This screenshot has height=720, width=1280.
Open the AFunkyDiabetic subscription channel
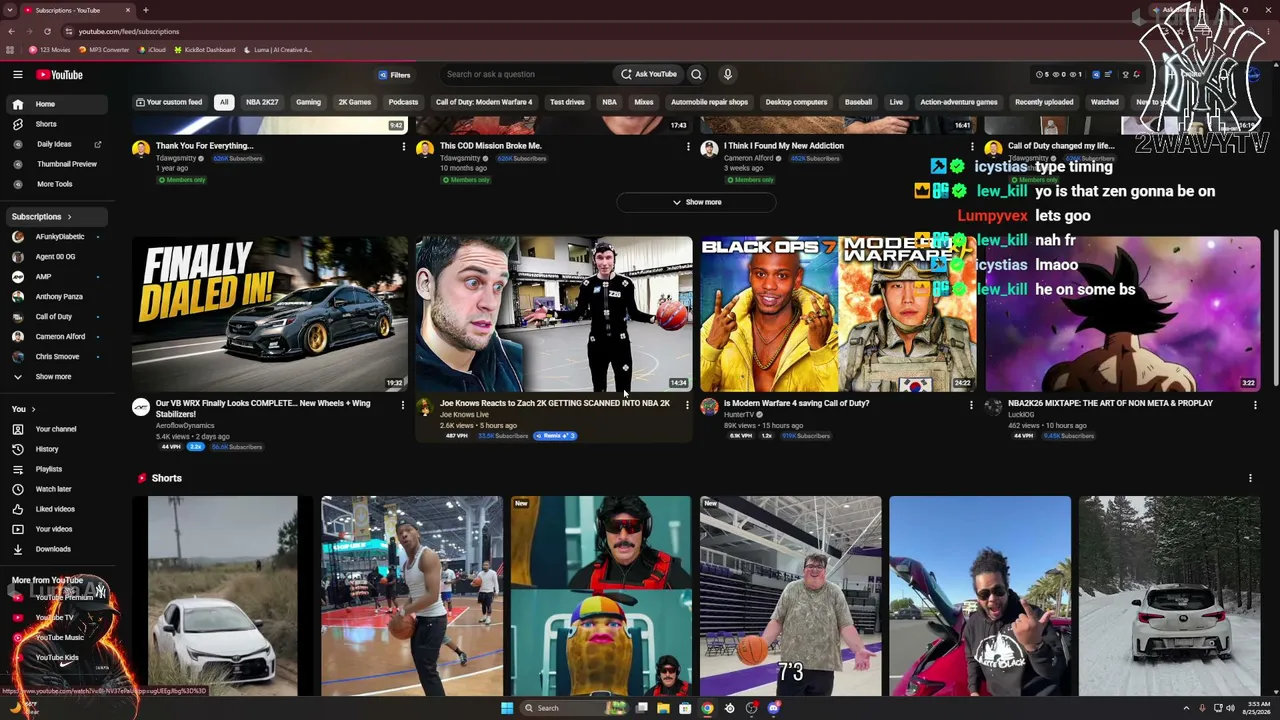pos(58,237)
